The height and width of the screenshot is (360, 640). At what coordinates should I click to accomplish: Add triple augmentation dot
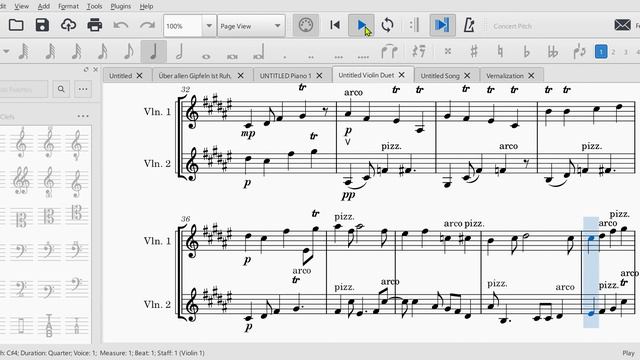pos(338,56)
